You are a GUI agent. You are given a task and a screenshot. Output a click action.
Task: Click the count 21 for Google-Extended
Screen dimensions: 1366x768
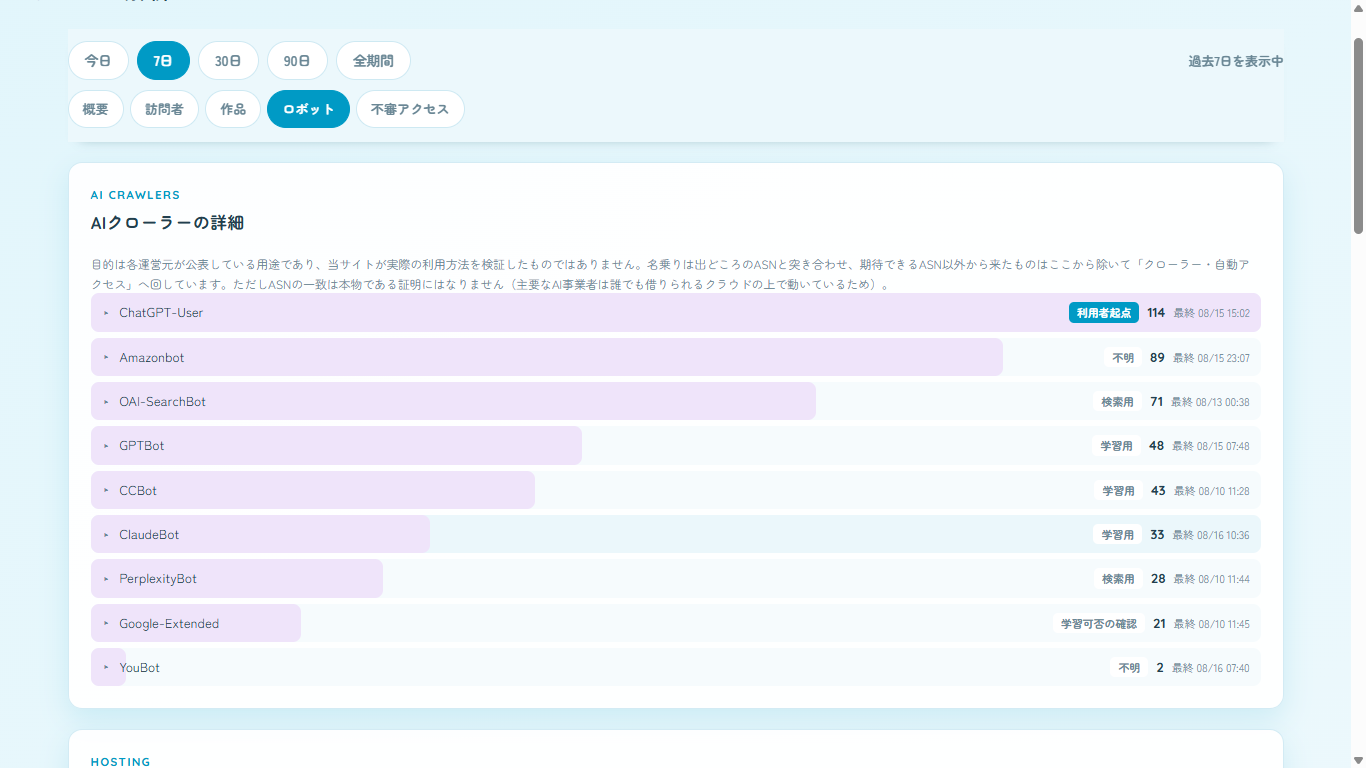(1159, 624)
